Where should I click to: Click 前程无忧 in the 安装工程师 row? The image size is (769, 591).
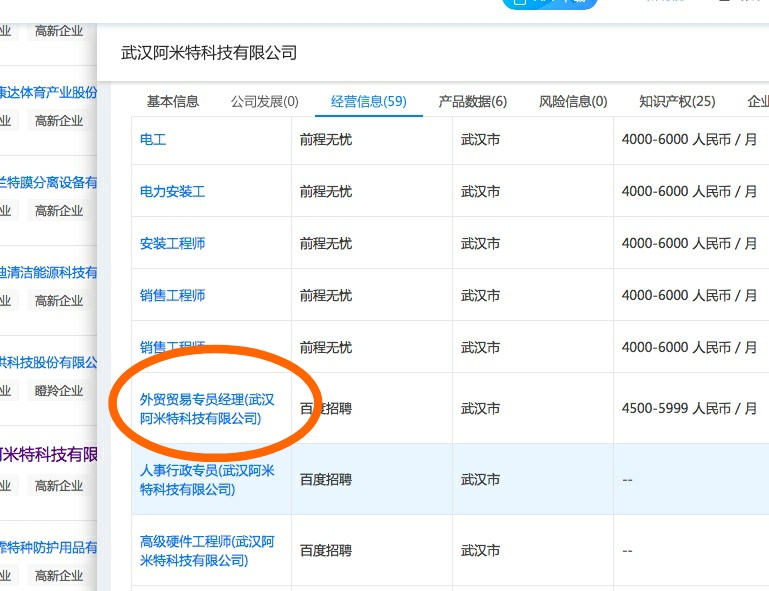point(326,243)
